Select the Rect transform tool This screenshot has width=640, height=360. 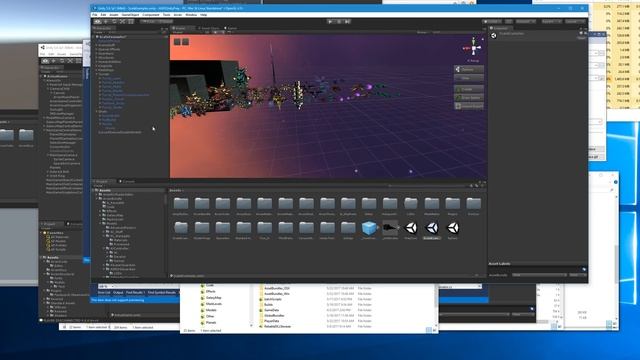pyautogui.click(x=131, y=21)
